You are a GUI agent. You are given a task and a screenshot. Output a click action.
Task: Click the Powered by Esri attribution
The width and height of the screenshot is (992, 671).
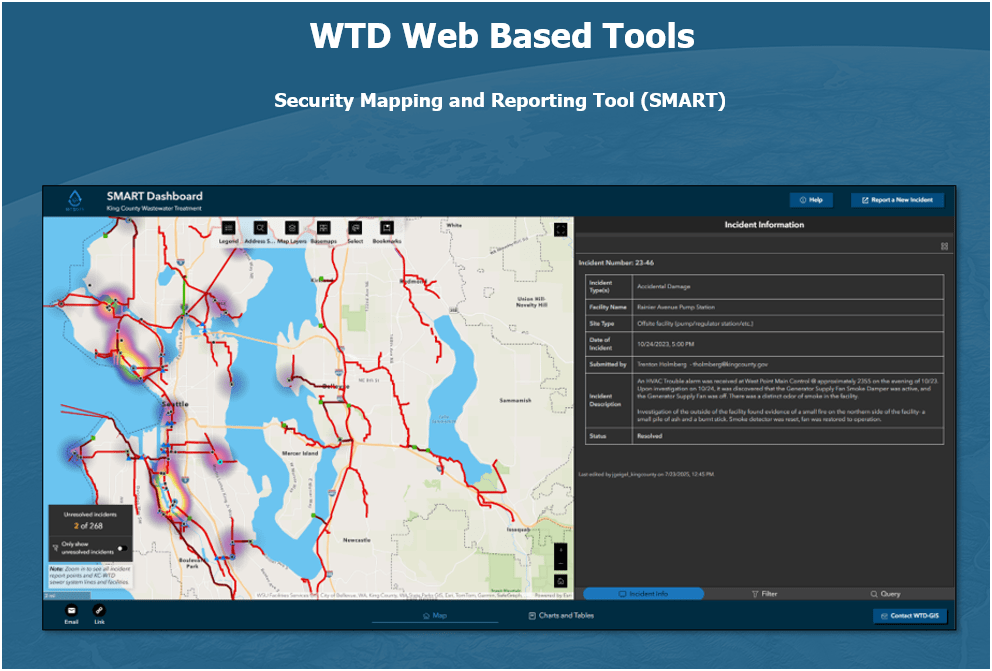553,595
